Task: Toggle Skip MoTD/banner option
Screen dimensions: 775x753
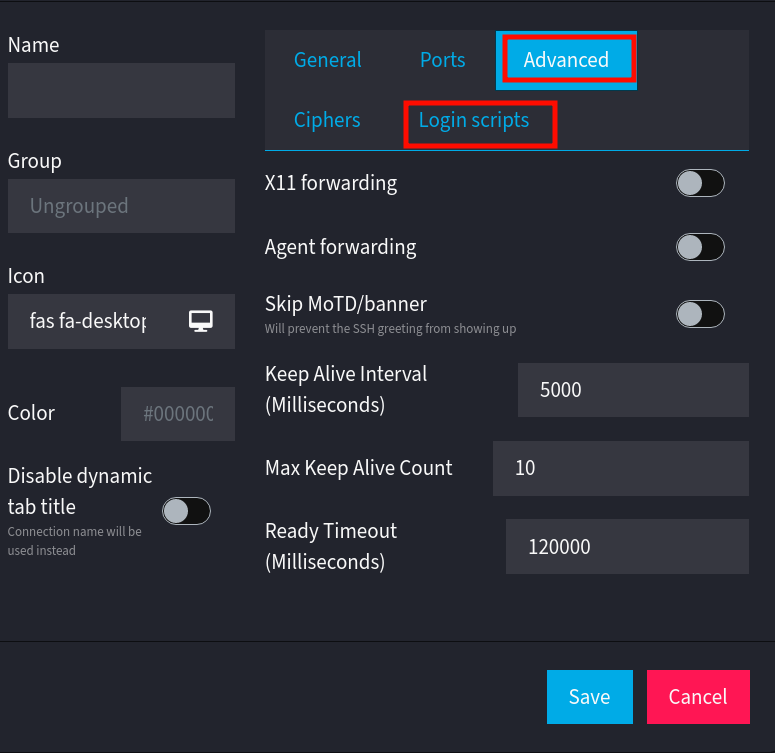Action: coord(699,314)
